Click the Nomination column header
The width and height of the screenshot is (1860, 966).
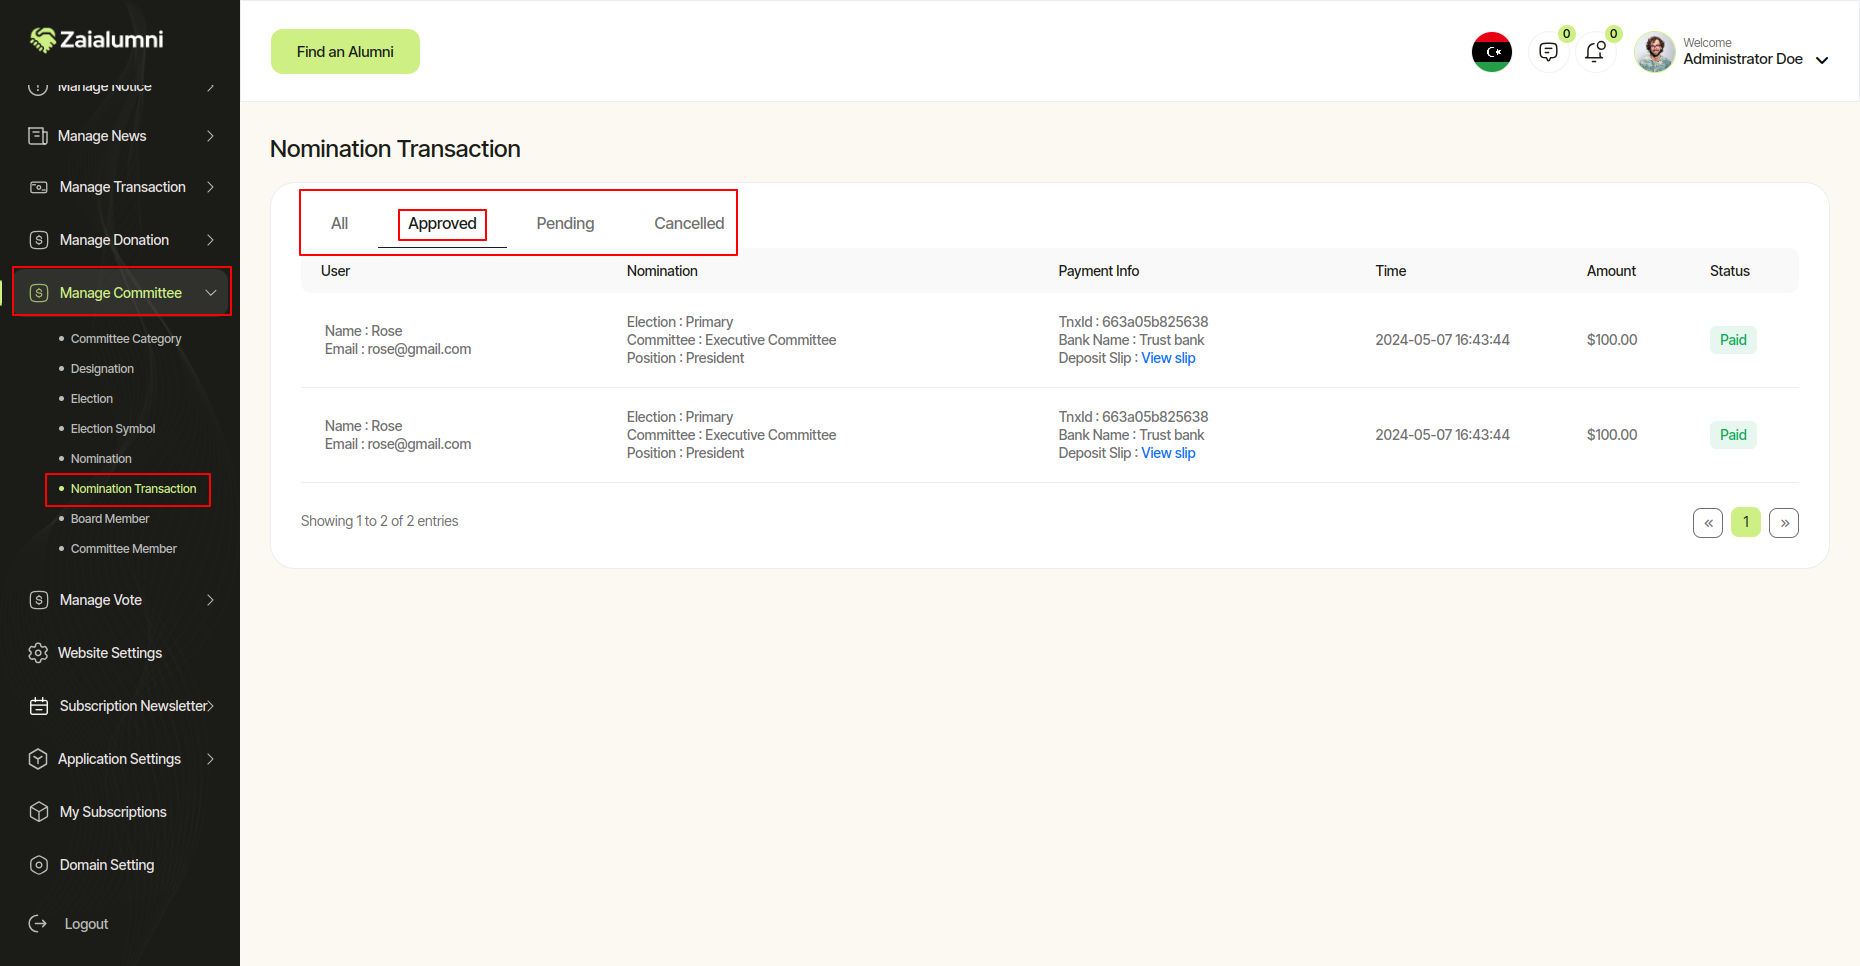(x=662, y=271)
